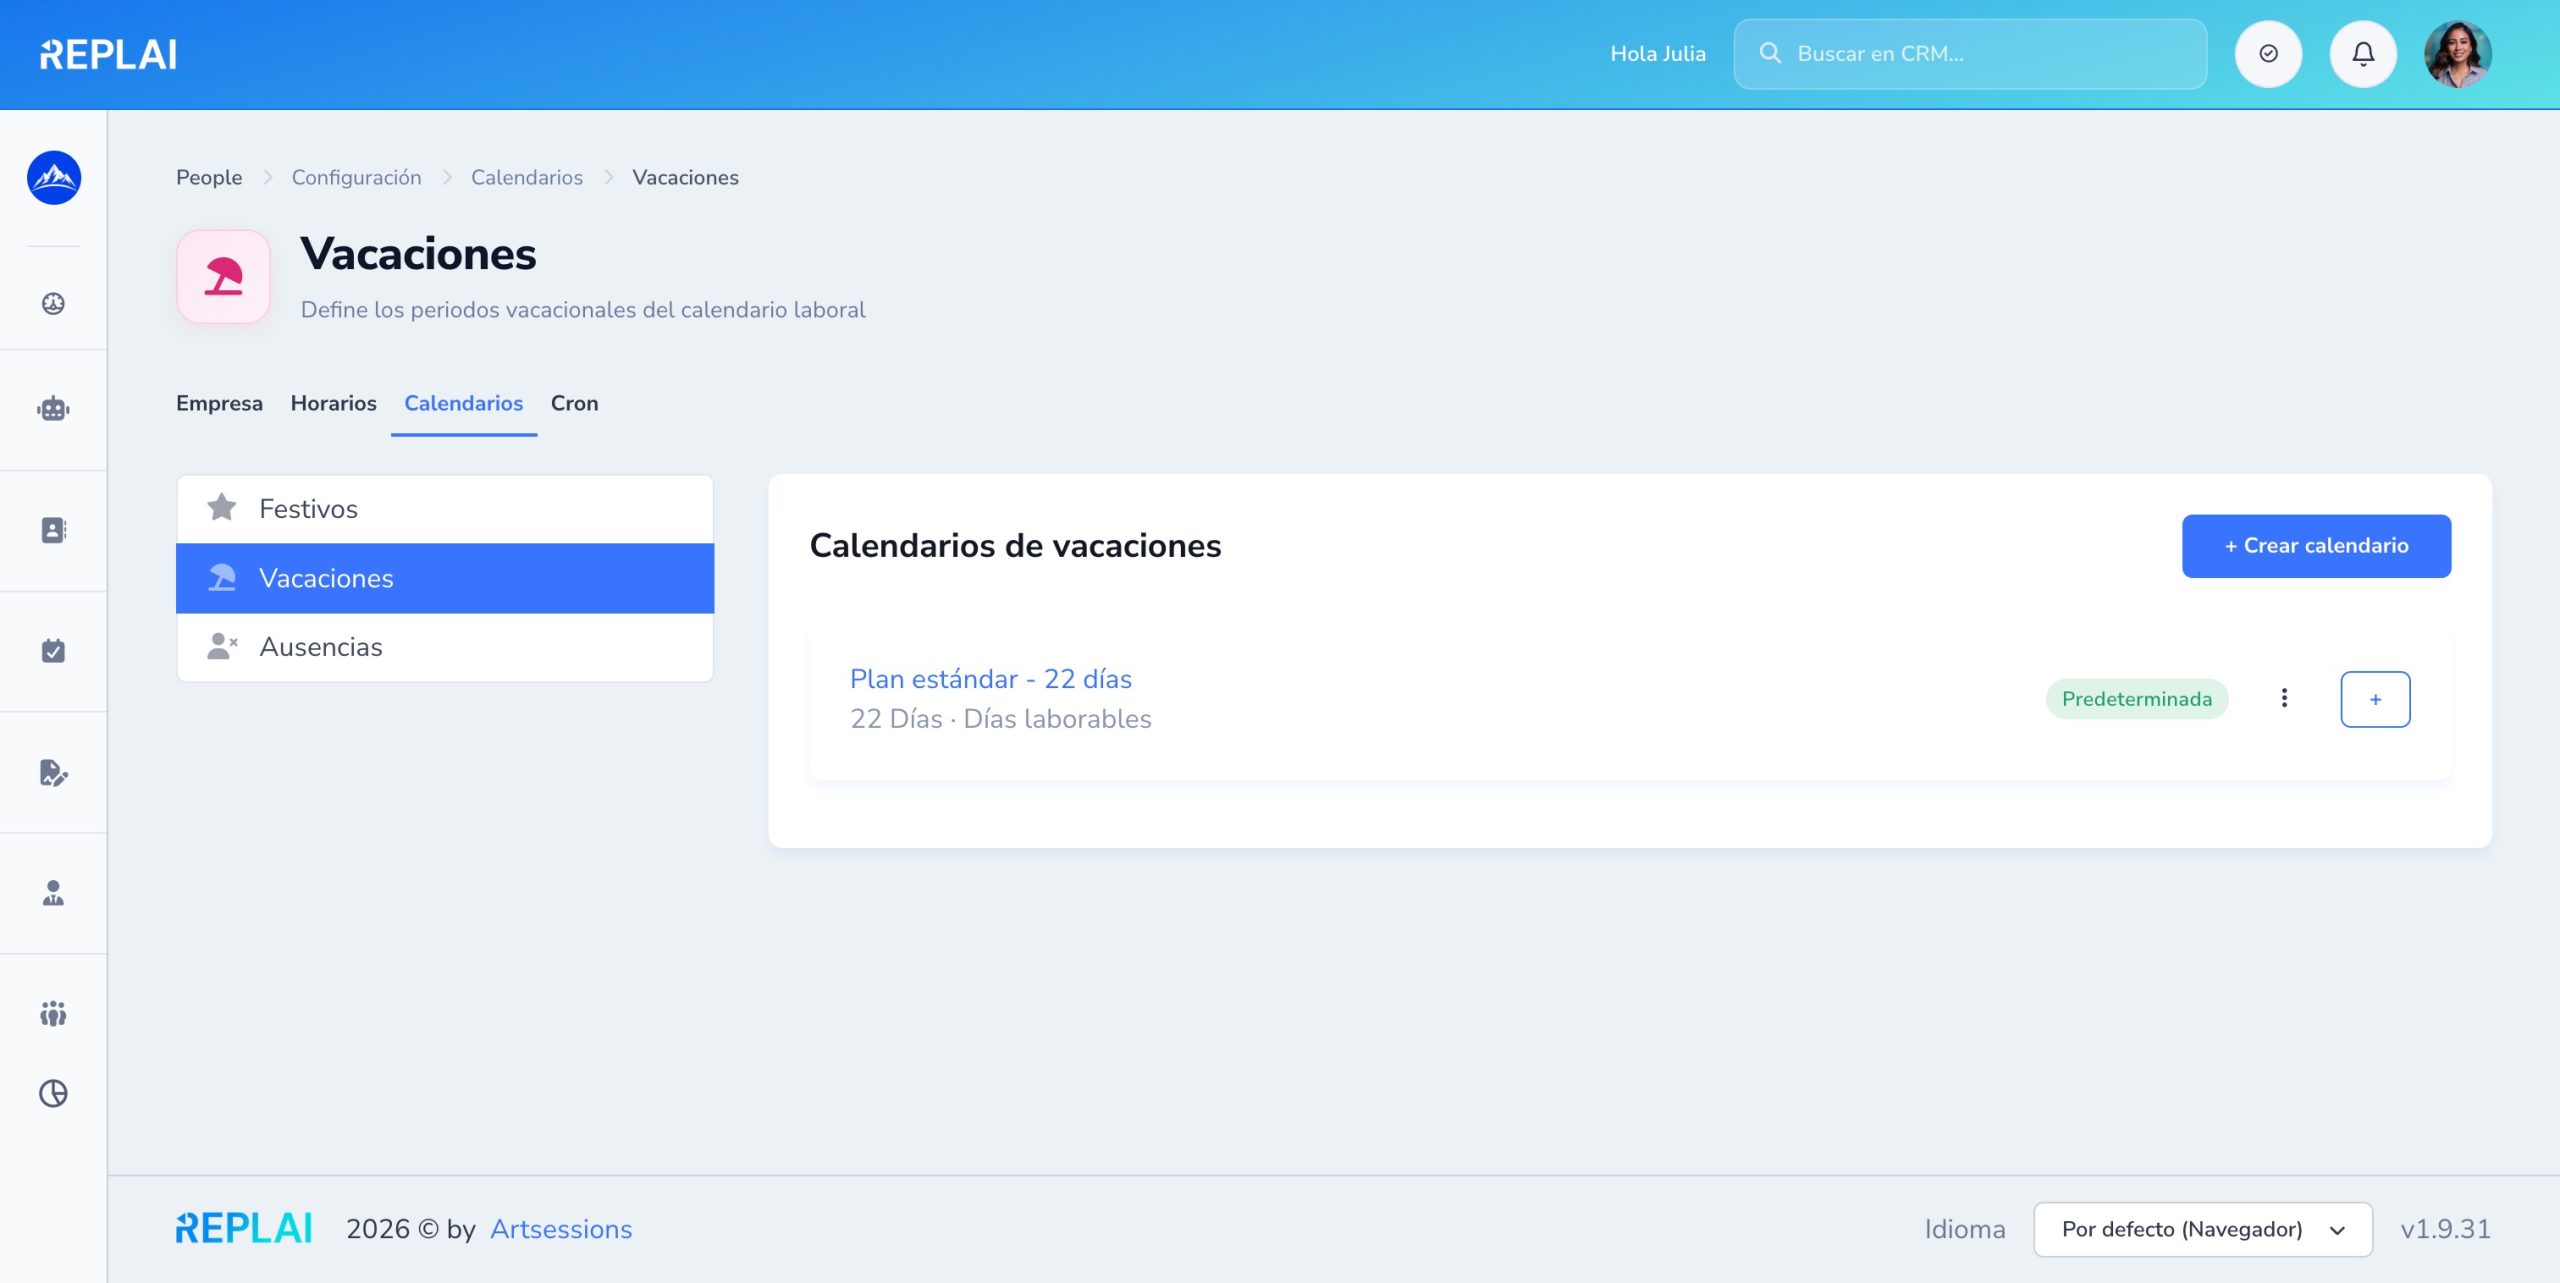2560x1283 pixels.
Task: Click the Festivos star icon
Action: 222,508
